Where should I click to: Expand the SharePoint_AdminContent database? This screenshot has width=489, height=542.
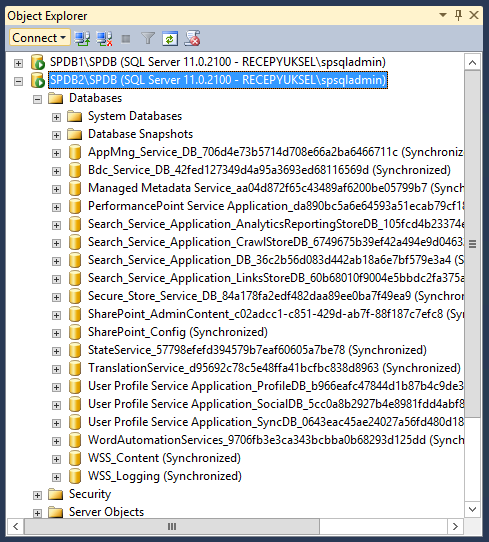click(56, 315)
